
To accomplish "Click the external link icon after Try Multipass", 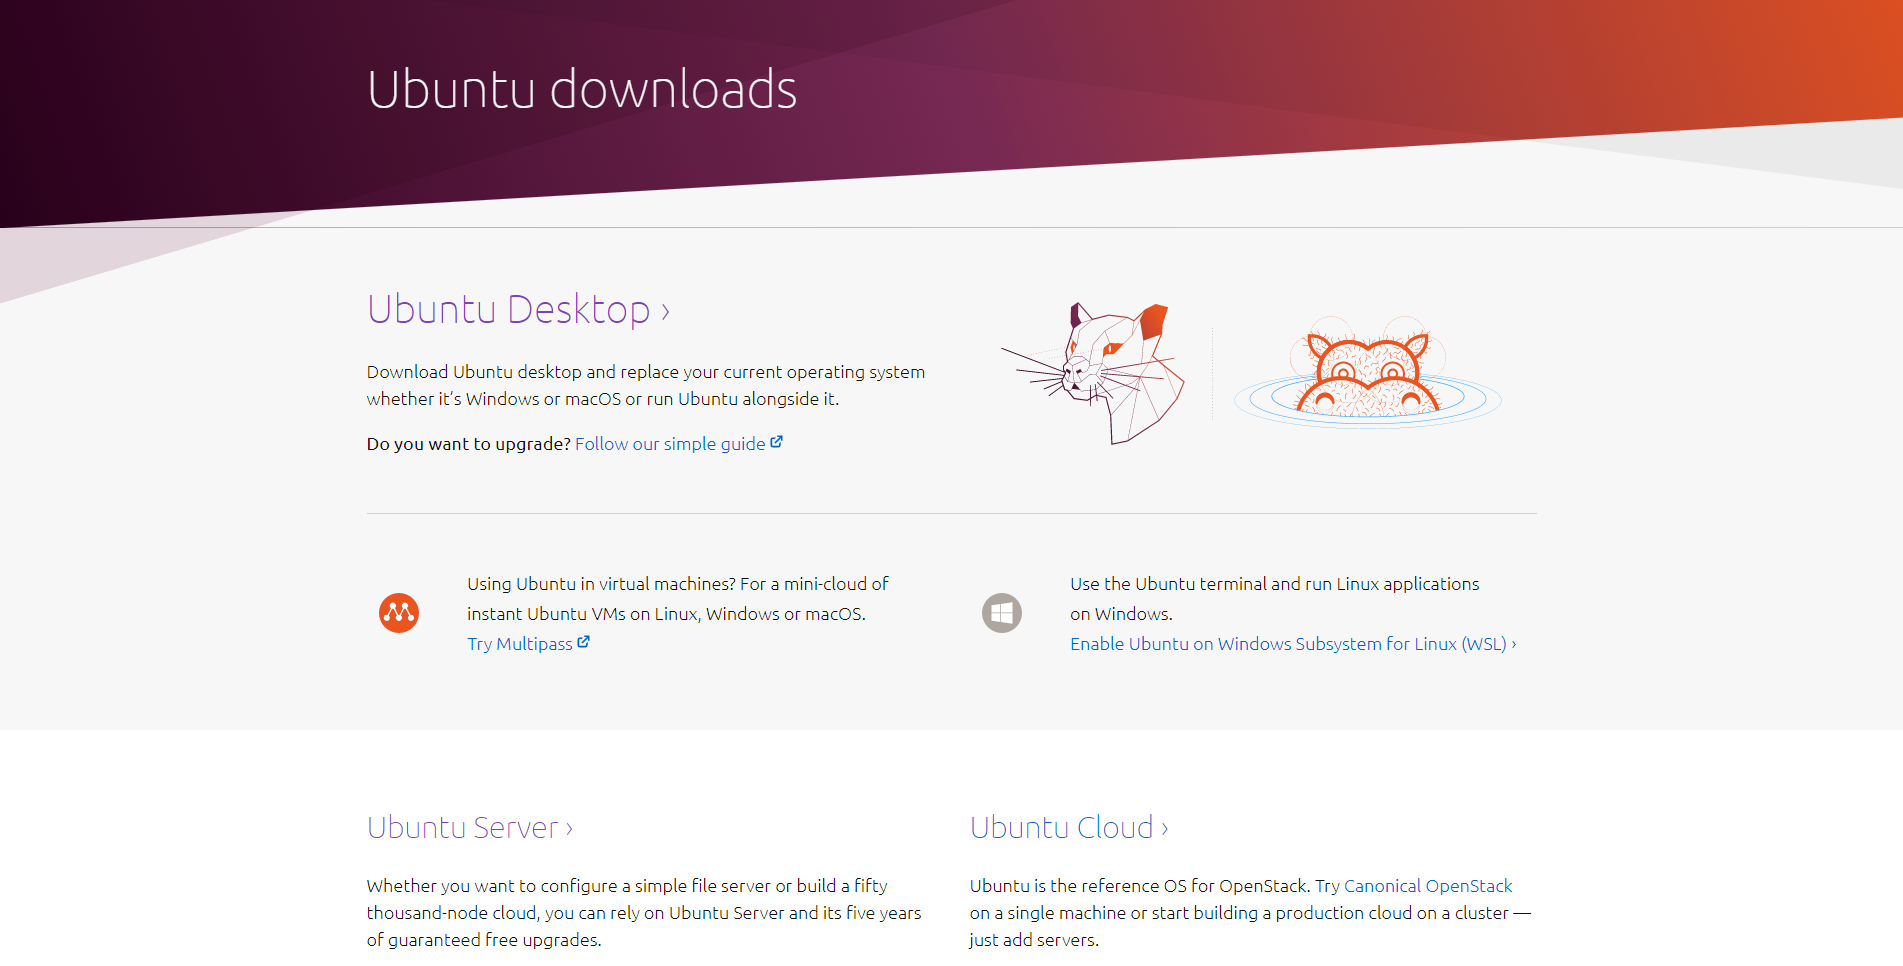I will point(584,642).
